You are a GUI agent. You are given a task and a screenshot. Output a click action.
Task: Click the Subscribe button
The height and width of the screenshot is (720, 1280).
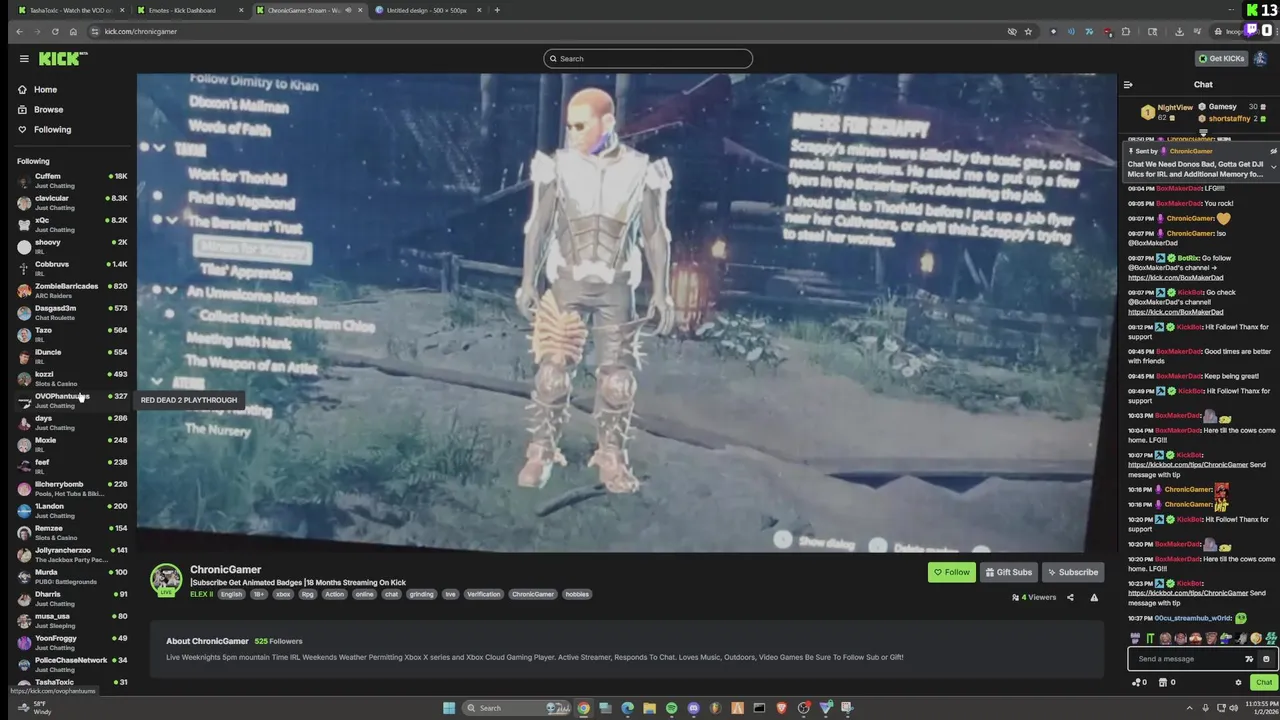[1072, 572]
